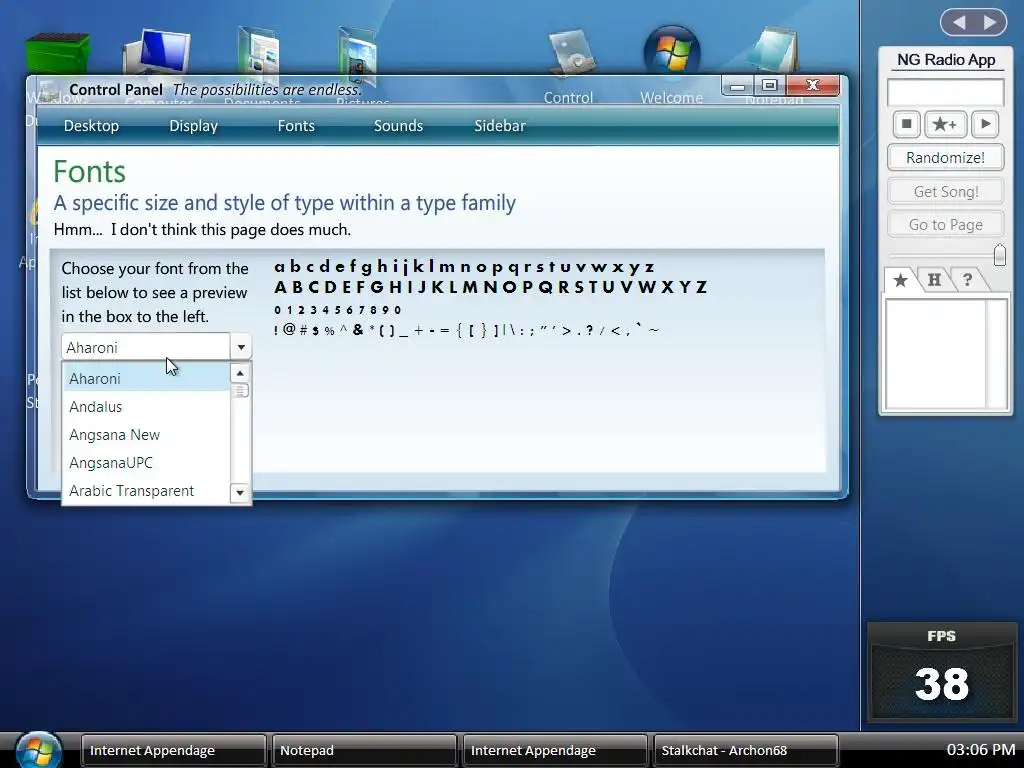
Task: Select Arabic Transparent in the font list
Action: 146,491
